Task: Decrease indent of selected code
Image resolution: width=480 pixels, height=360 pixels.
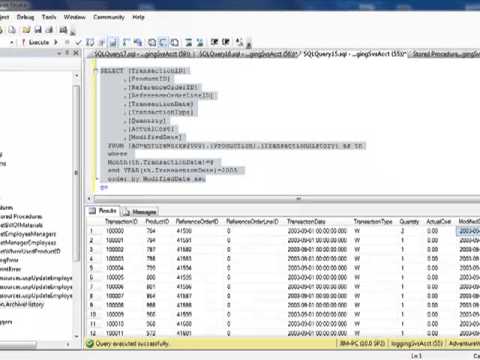Action: [214, 42]
